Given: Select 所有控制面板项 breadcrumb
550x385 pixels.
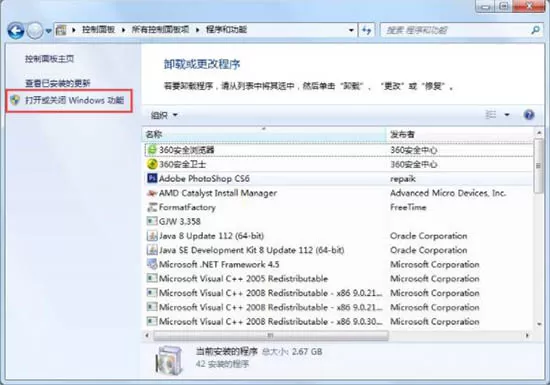Looking at the screenshot, I should pos(160,29).
